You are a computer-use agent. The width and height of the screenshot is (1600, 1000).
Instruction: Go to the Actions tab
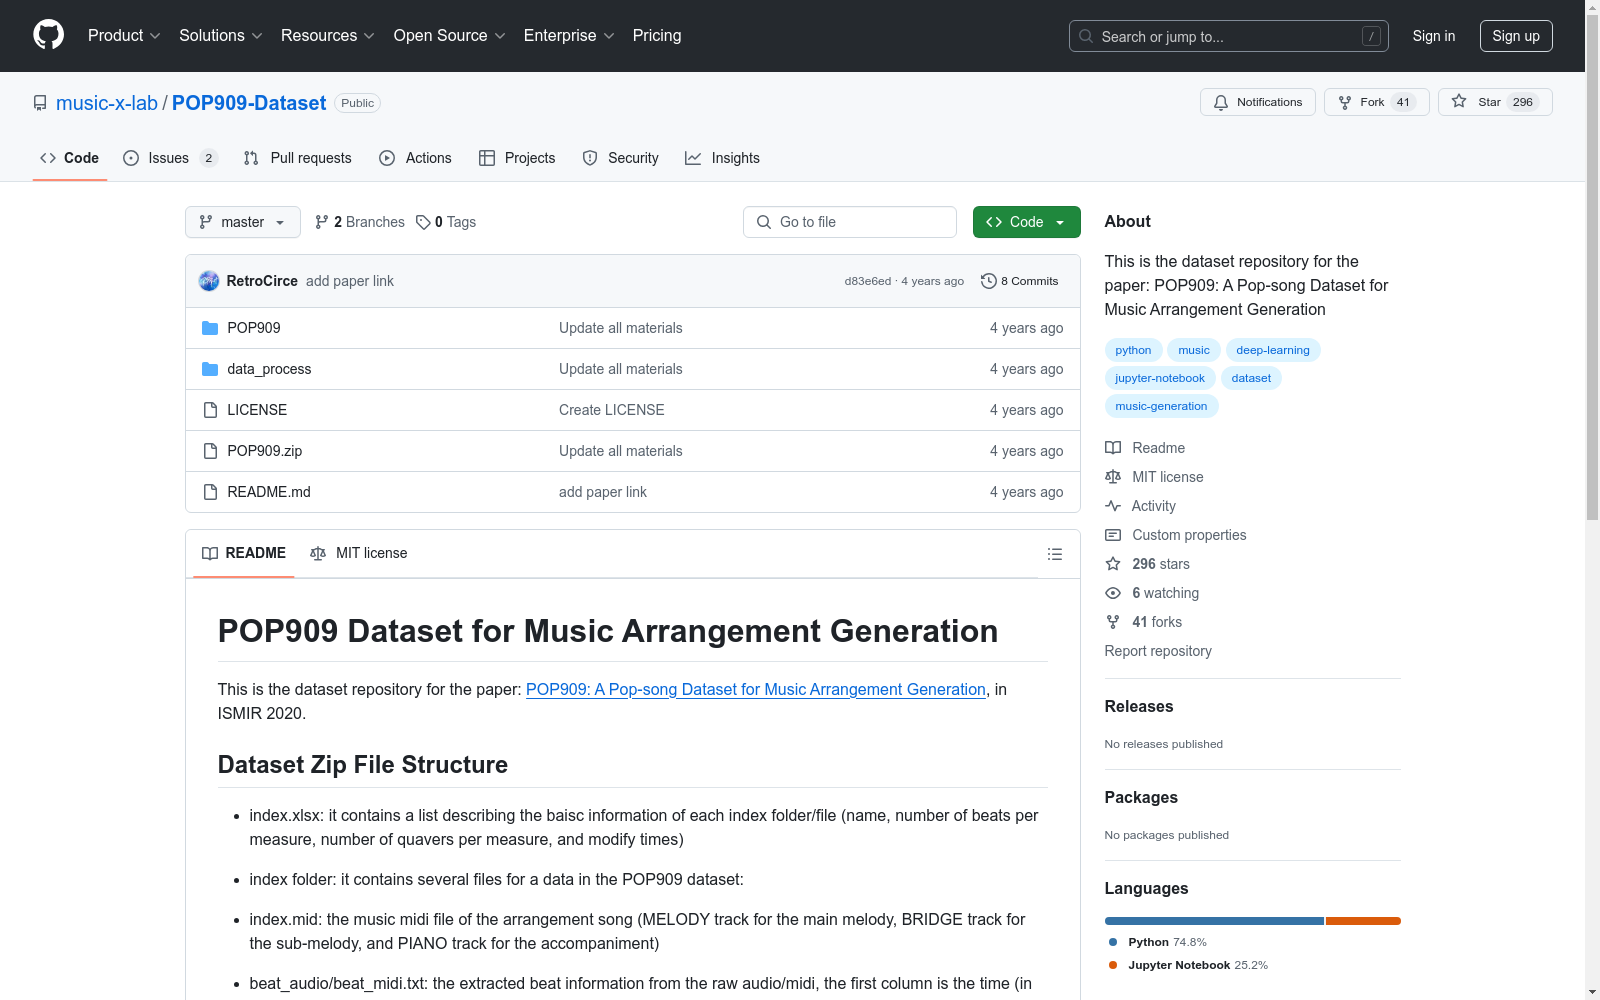coord(415,158)
